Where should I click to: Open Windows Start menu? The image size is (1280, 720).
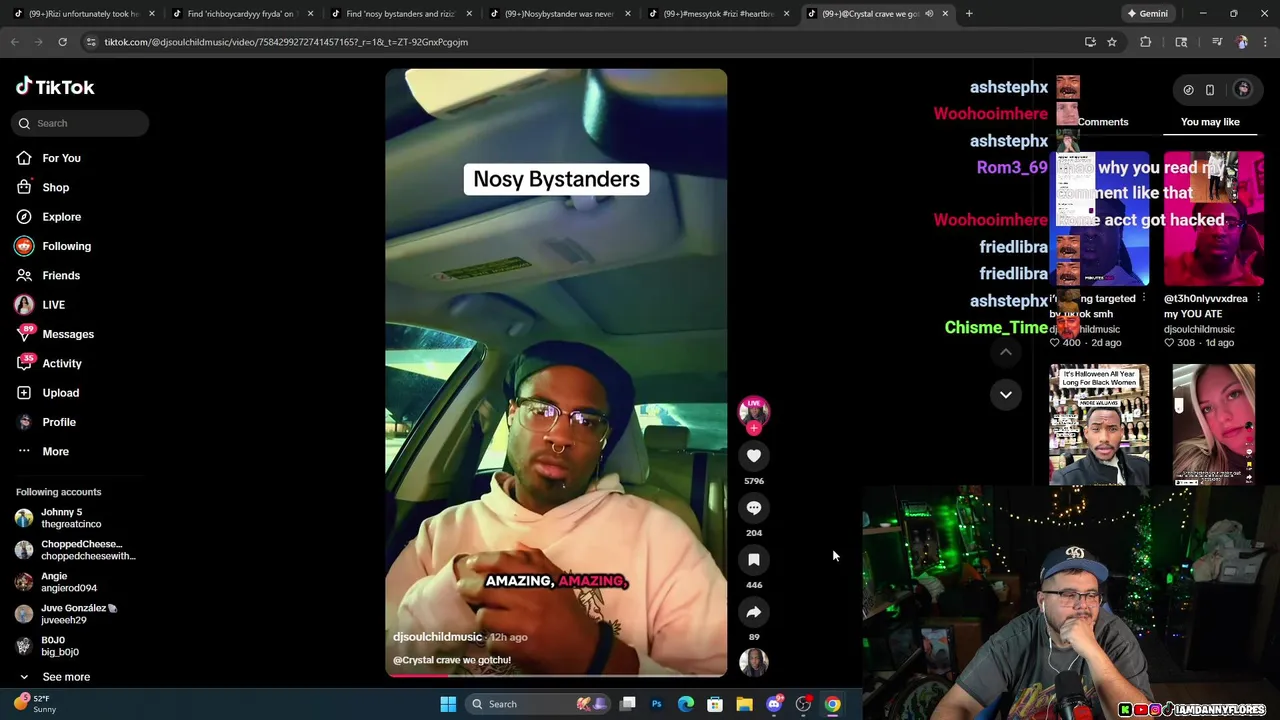(448, 704)
